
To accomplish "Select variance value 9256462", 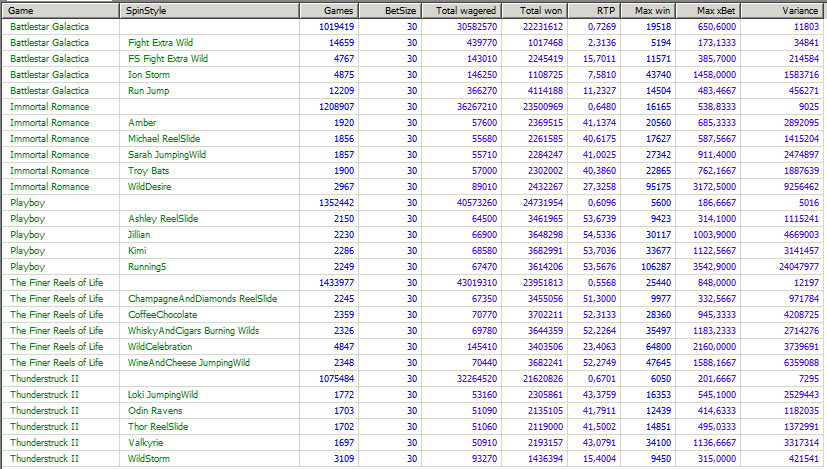I will click(x=802, y=187).
